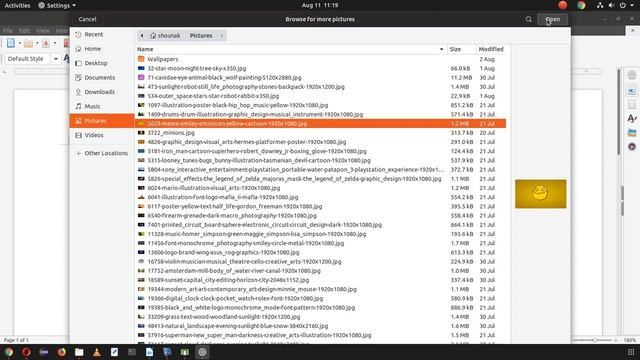The height and width of the screenshot is (360, 640).
Task: Select 6024-mario-illustration-visual_arts file
Action: (x=320, y=188)
